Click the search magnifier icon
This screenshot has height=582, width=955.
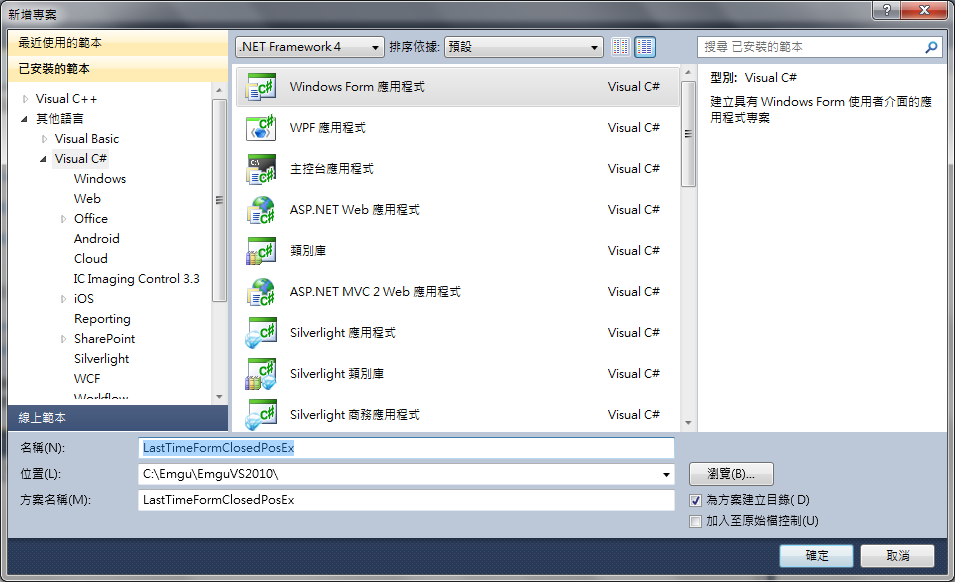point(931,47)
